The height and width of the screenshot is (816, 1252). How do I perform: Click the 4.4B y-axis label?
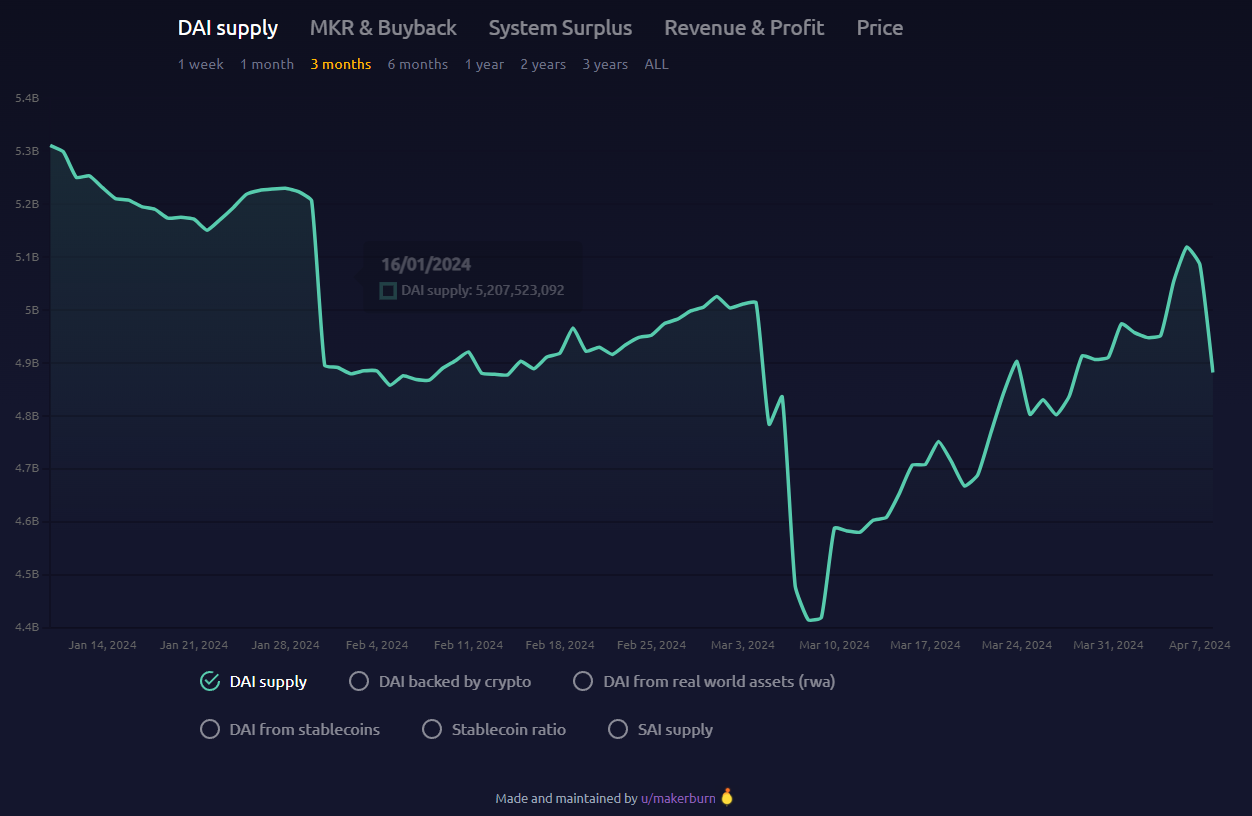coord(27,628)
